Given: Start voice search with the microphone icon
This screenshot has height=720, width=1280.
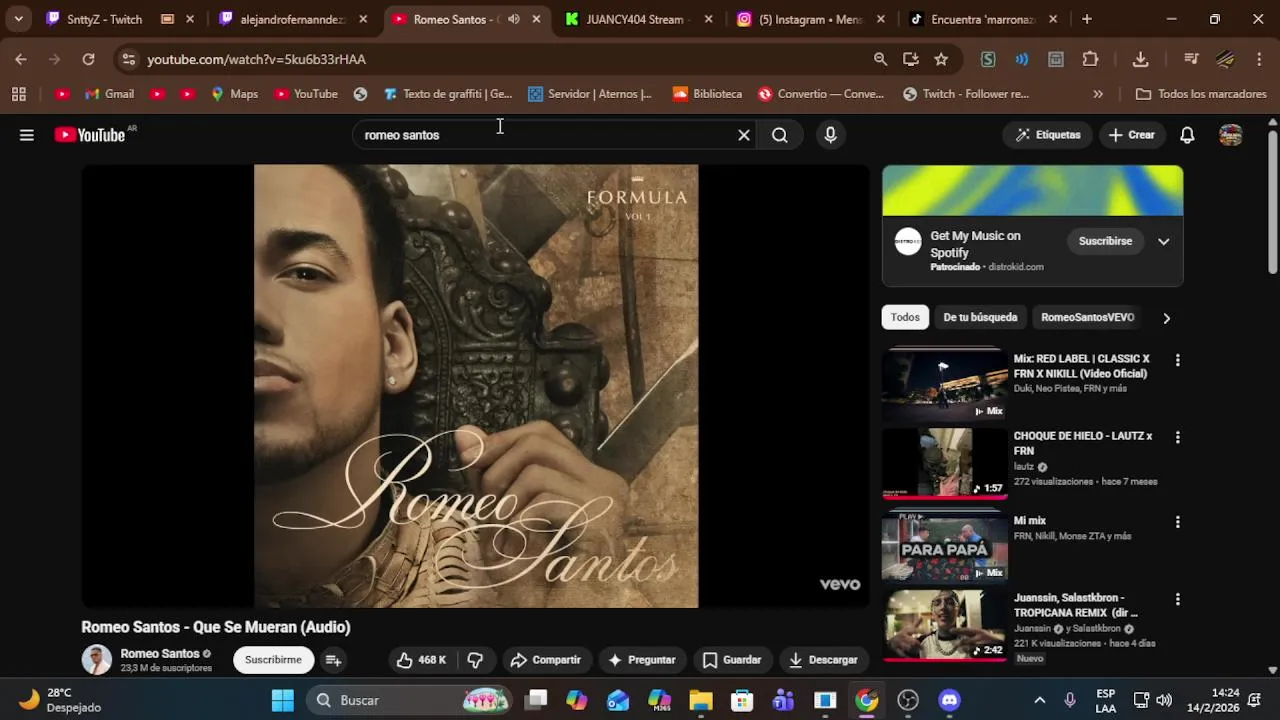Looking at the screenshot, I should 830,135.
